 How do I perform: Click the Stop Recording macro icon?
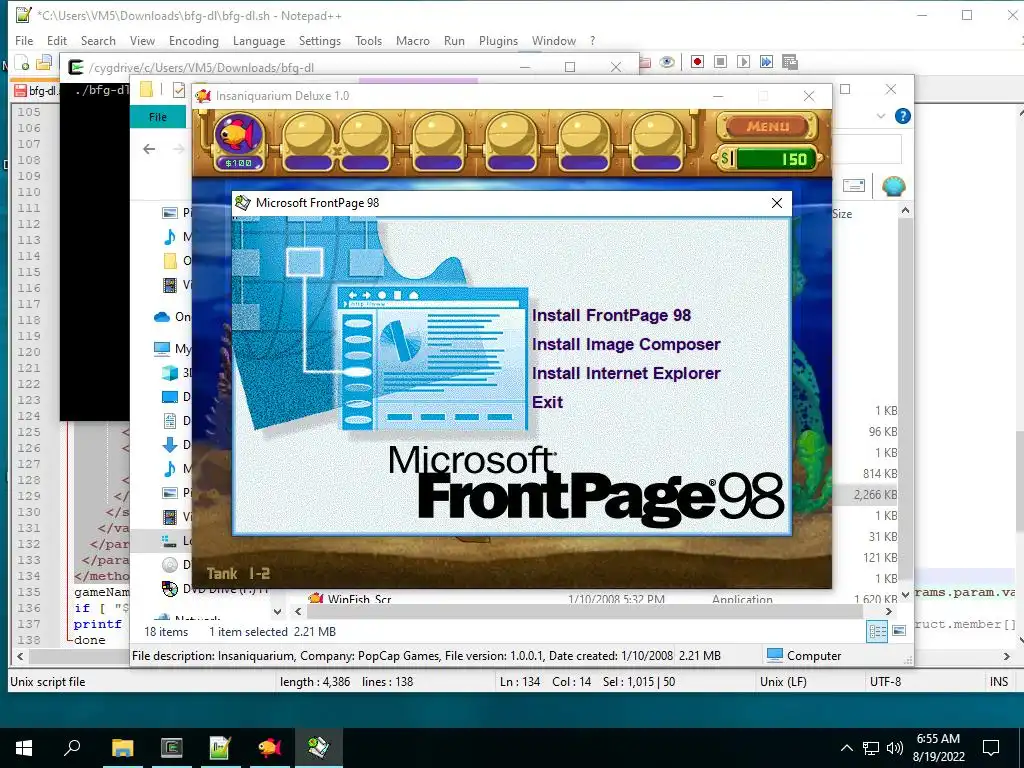click(720, 62)
